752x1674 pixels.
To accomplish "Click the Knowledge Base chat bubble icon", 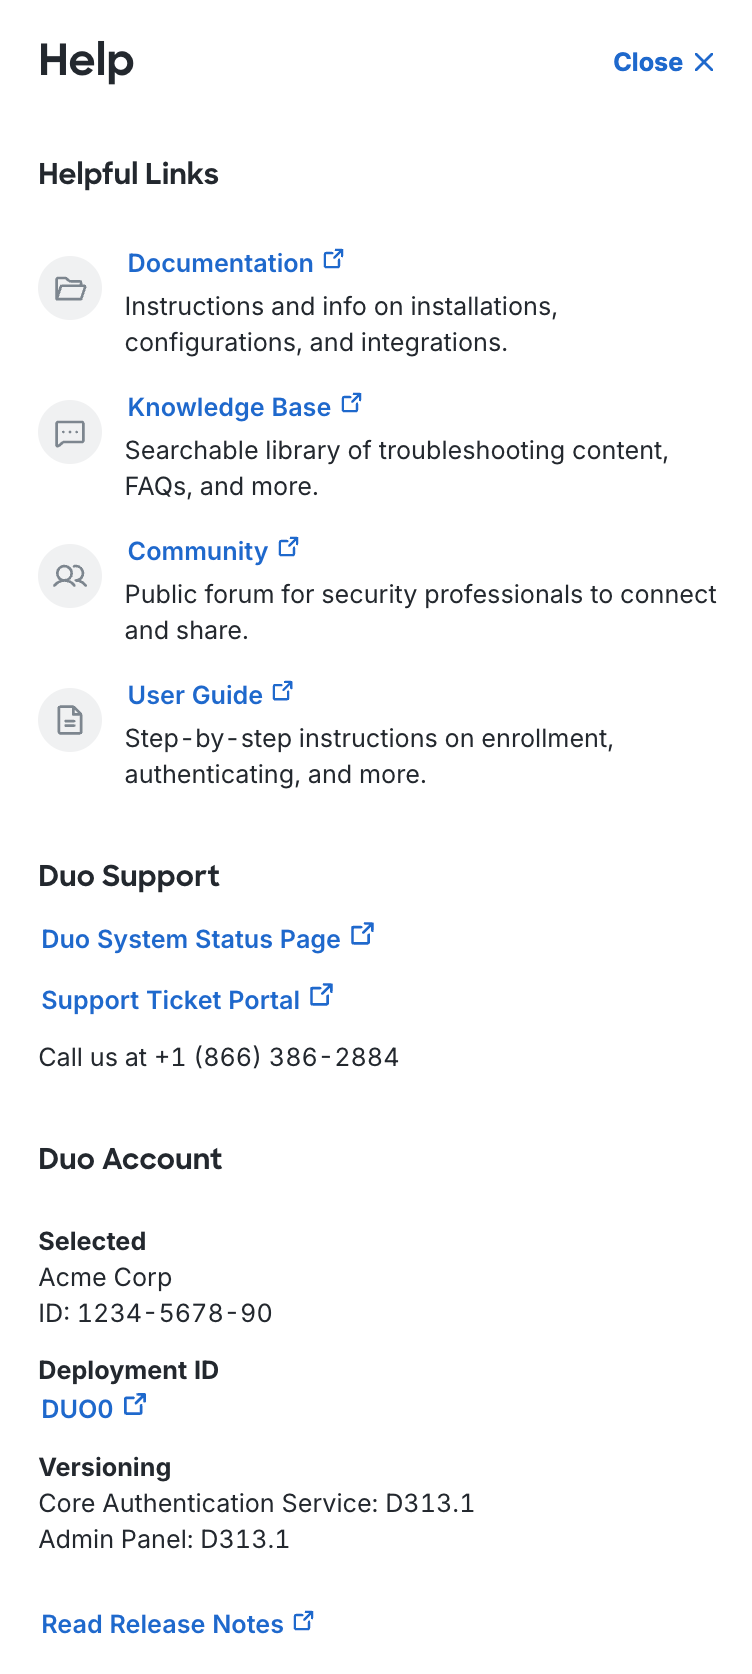I will coord(70,433).
